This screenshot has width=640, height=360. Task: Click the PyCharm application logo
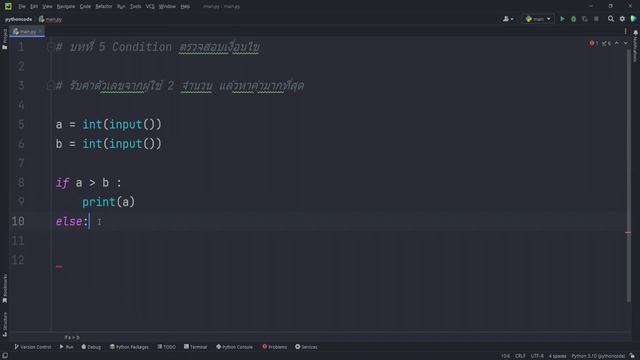pos(8,6)
